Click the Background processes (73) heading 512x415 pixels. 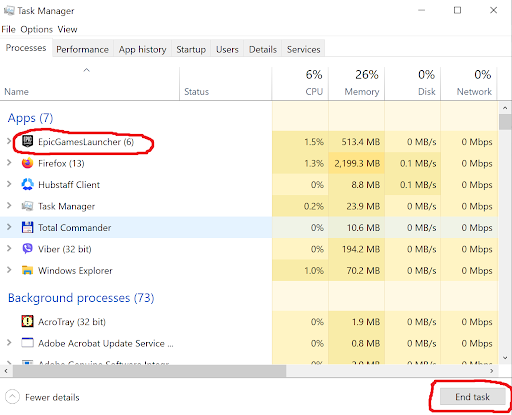click(81, 298)
